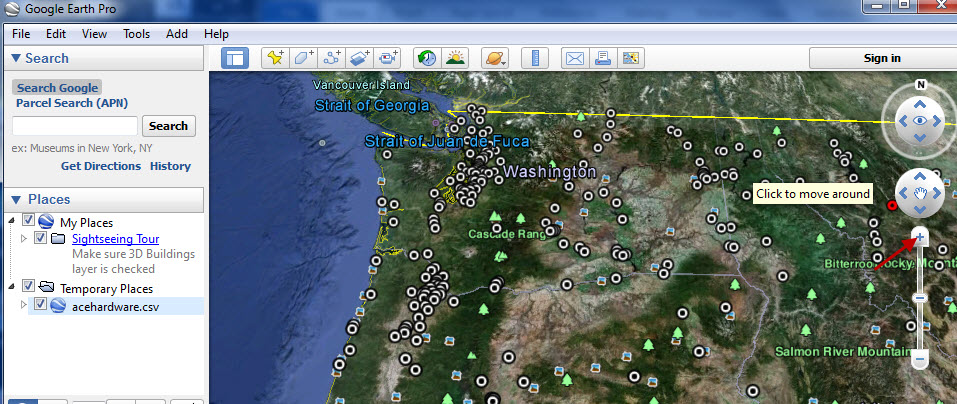The height and width of the screenshot is (404, 957).
Task: Click the Sign in button
Action: coord(882,59)
